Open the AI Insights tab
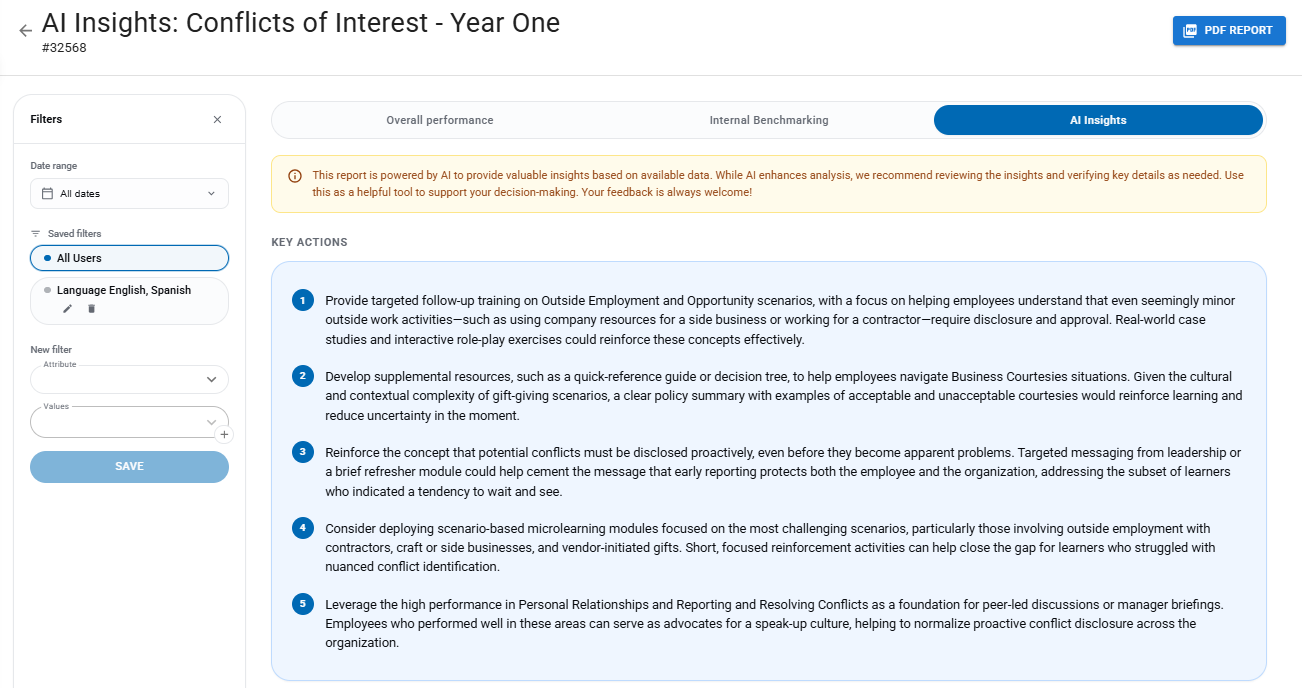Screen dimensions: 1302x688 pyautogui.click(x=1098, y=120)
